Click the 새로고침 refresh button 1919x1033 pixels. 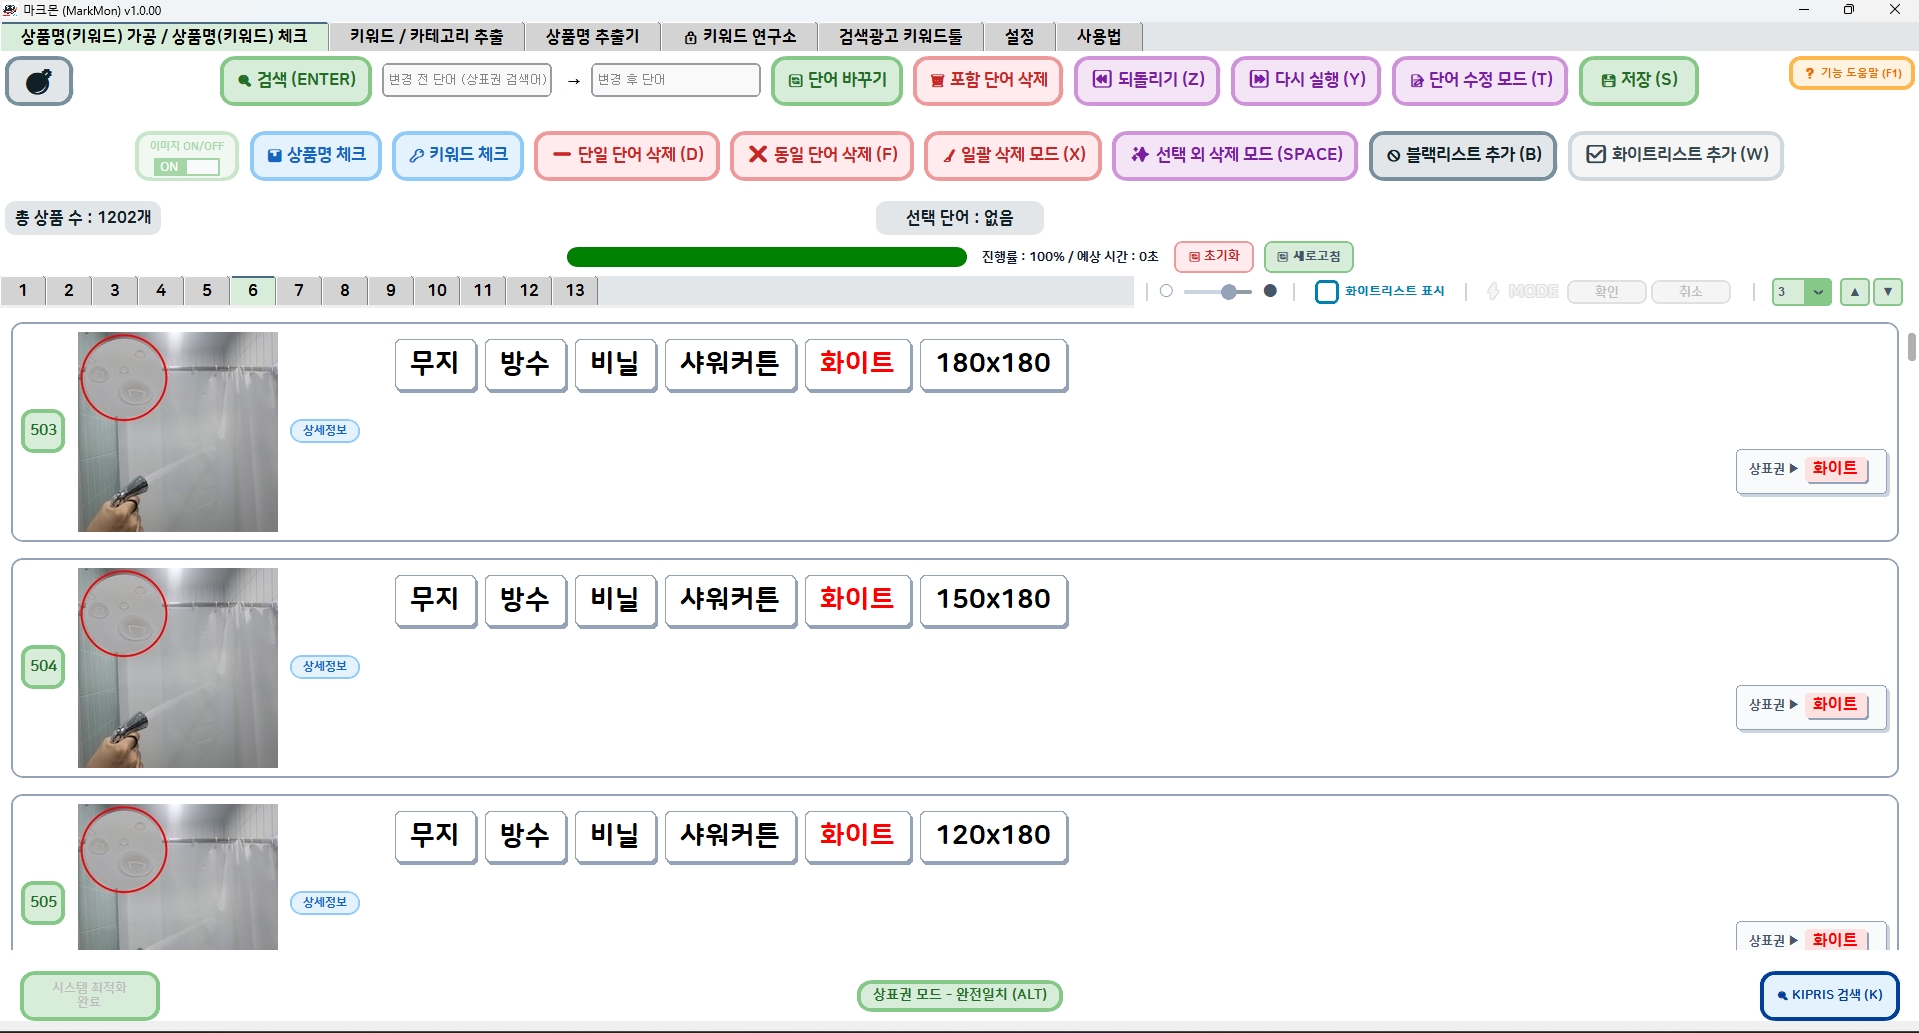(1308, 256)
